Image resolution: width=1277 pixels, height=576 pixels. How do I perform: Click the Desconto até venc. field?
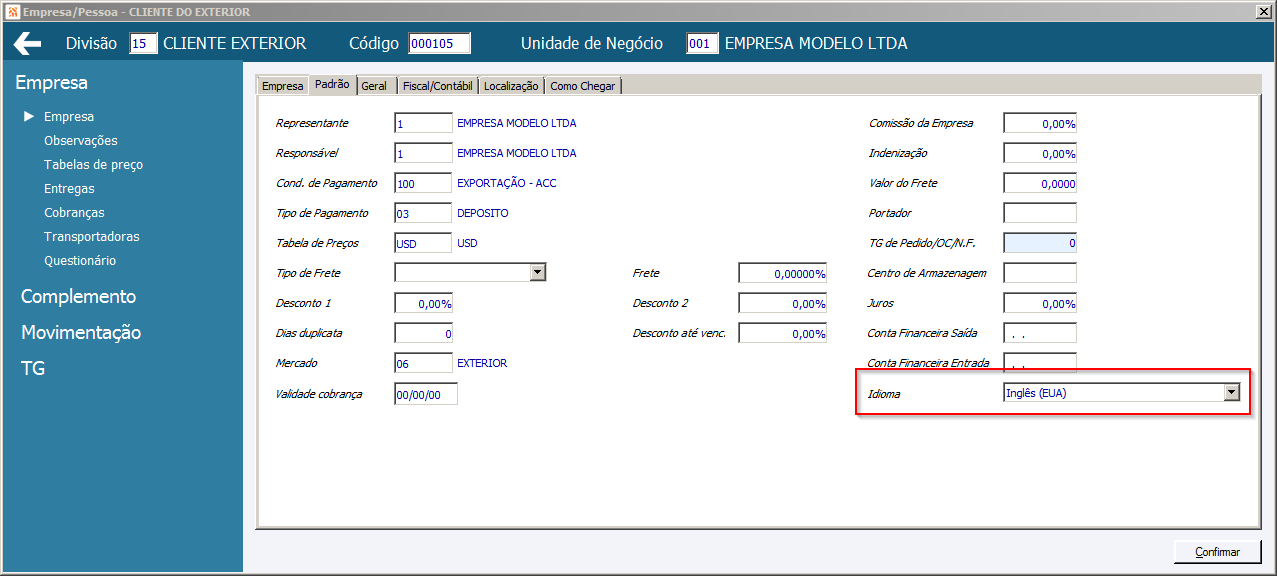(x=783, y=334)
